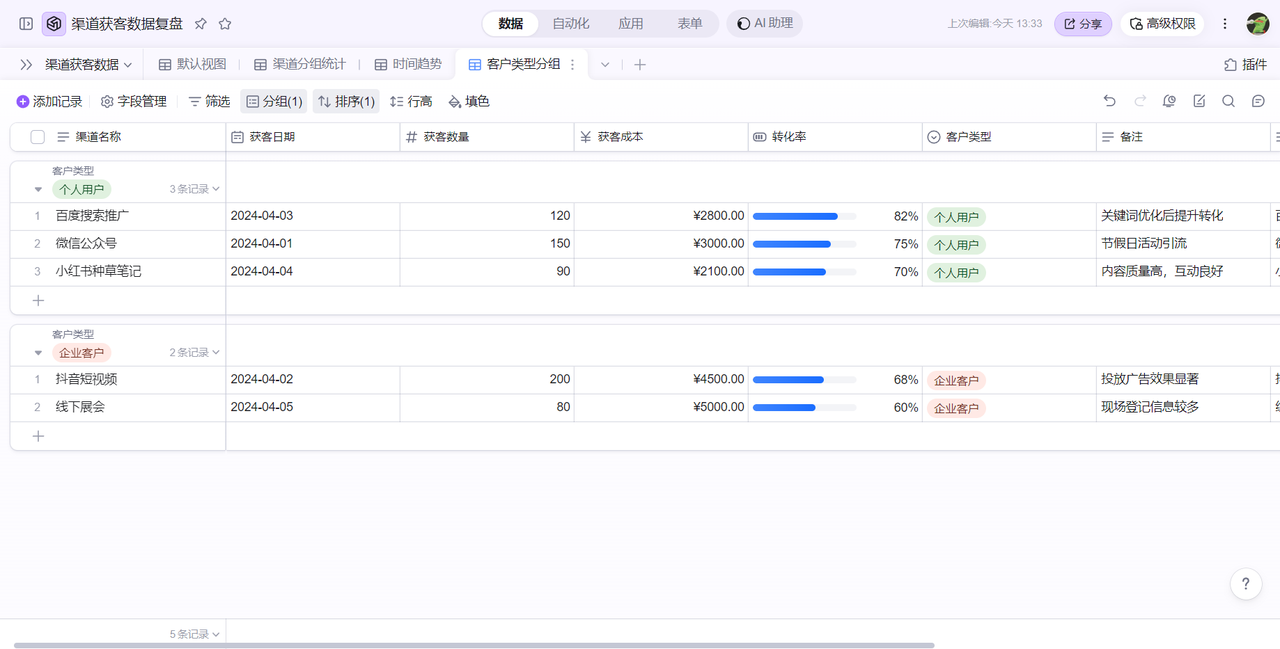Click the 分享 share button
This screenshot has height=649, width=1280.
1082,23
